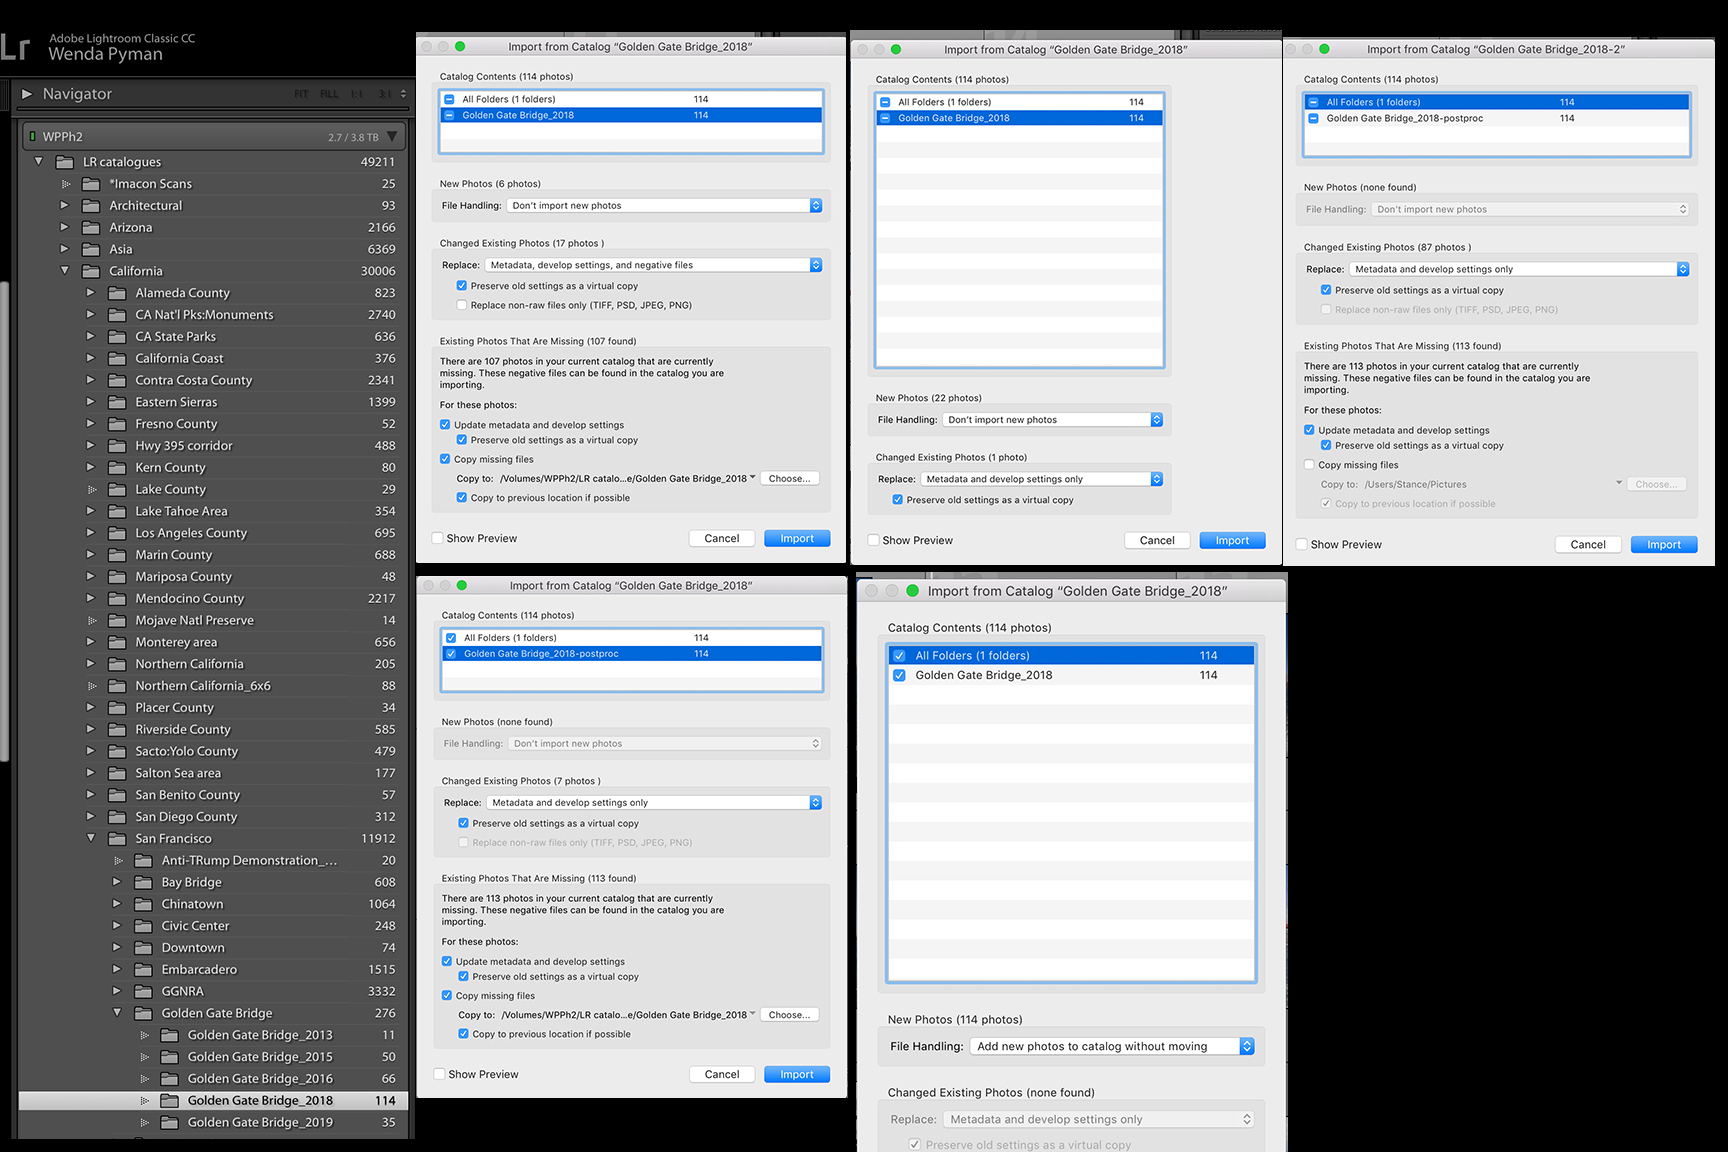Select the 'Marin County' folder row
Viewport: 1728px width, 1152px height.
214,555
